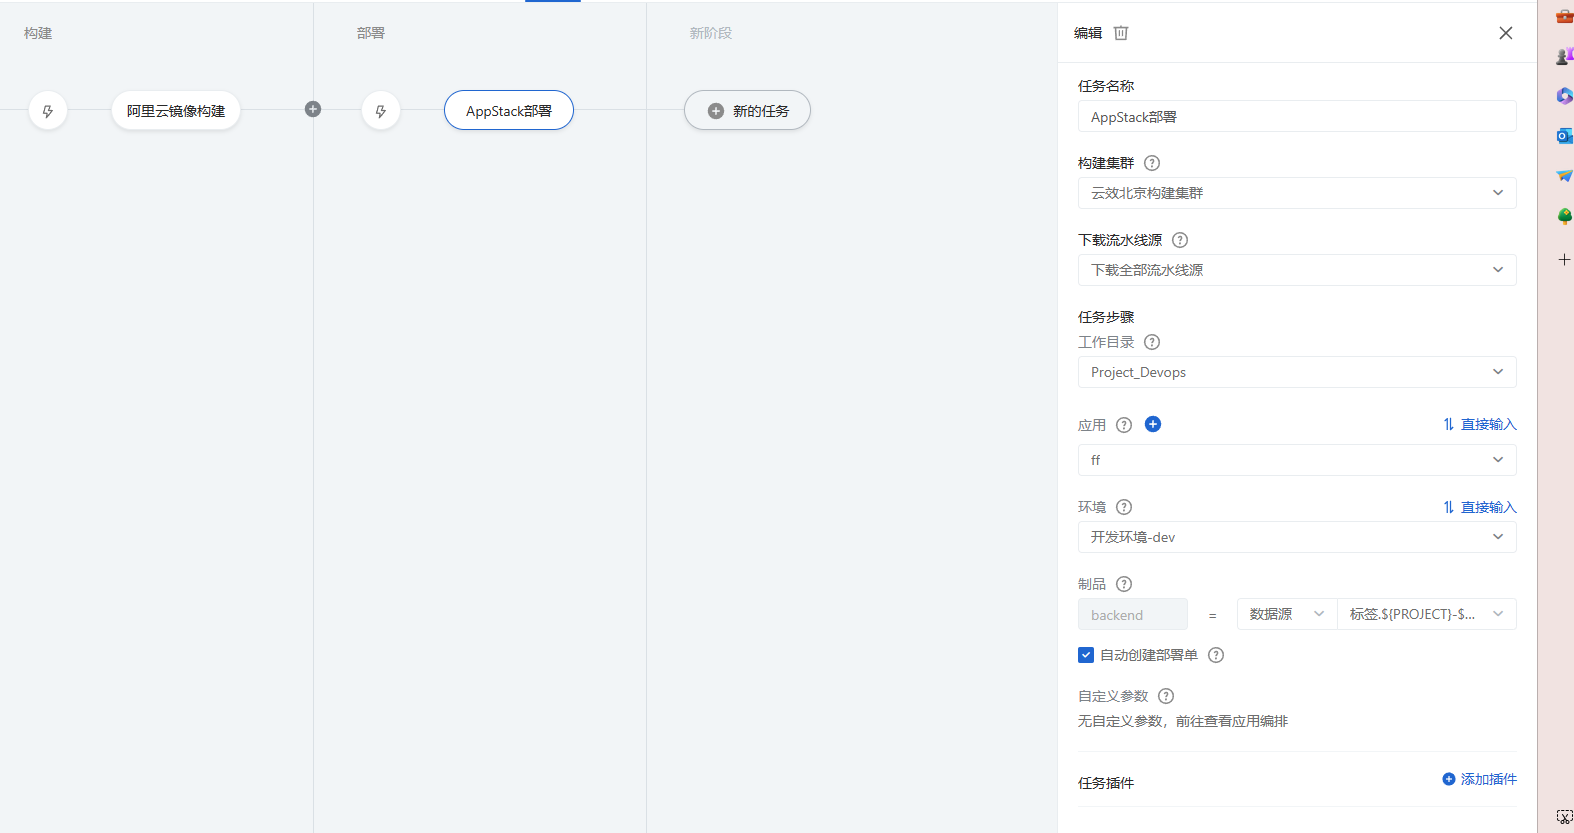Click the 新阶段 stage title

(711, 33)
